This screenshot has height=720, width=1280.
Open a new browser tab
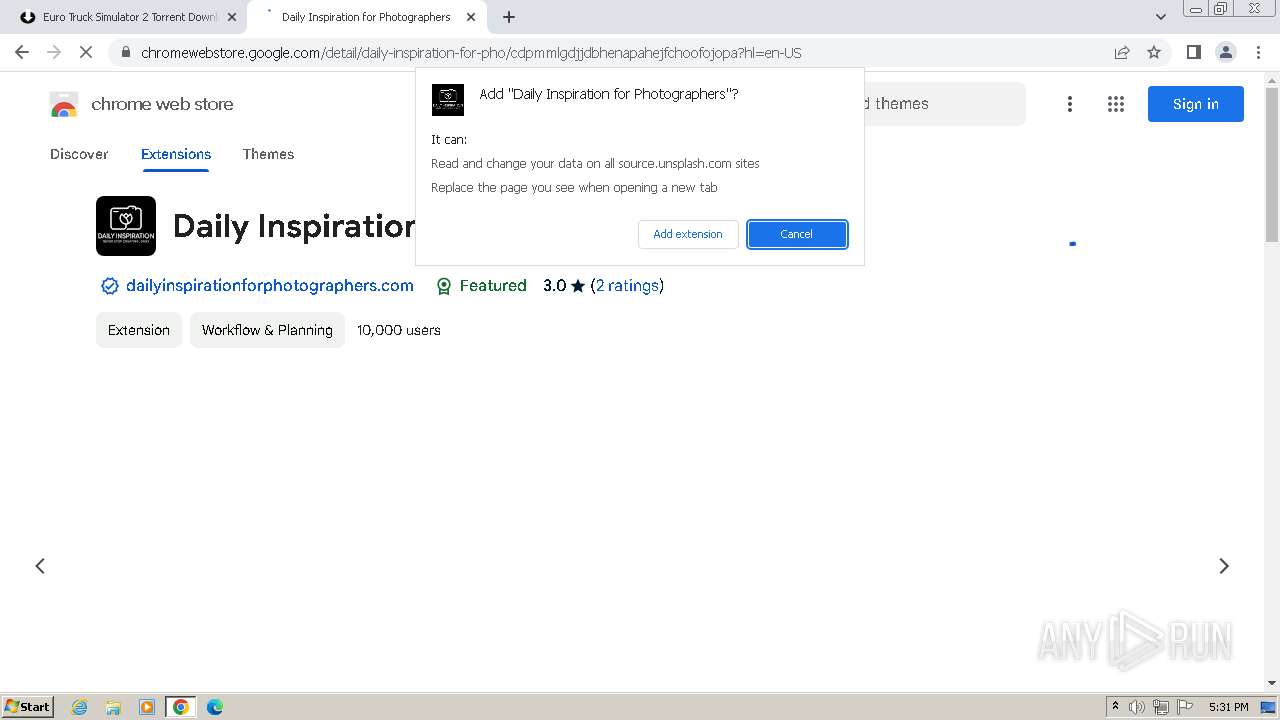[x=509, y=17]
